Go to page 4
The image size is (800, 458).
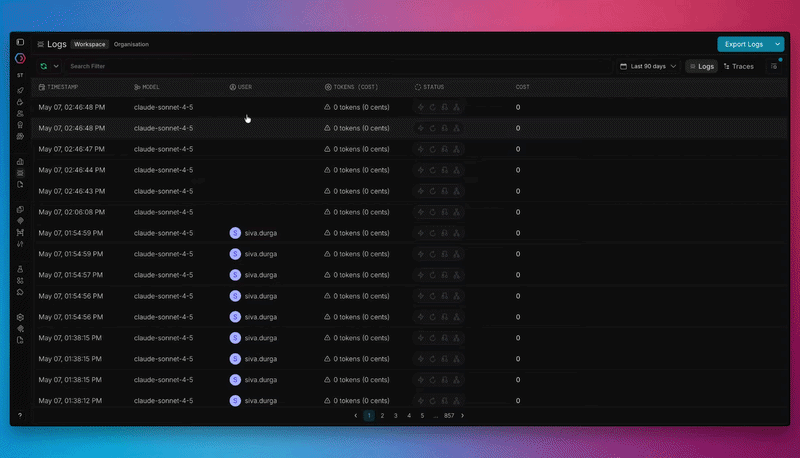[409, 416]
